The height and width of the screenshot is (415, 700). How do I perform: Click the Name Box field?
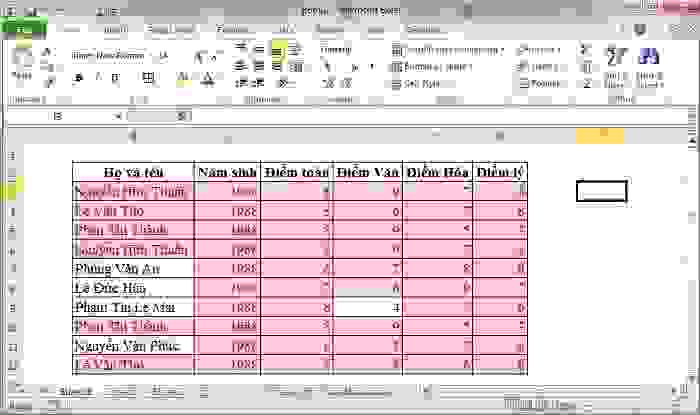(58, 116)
